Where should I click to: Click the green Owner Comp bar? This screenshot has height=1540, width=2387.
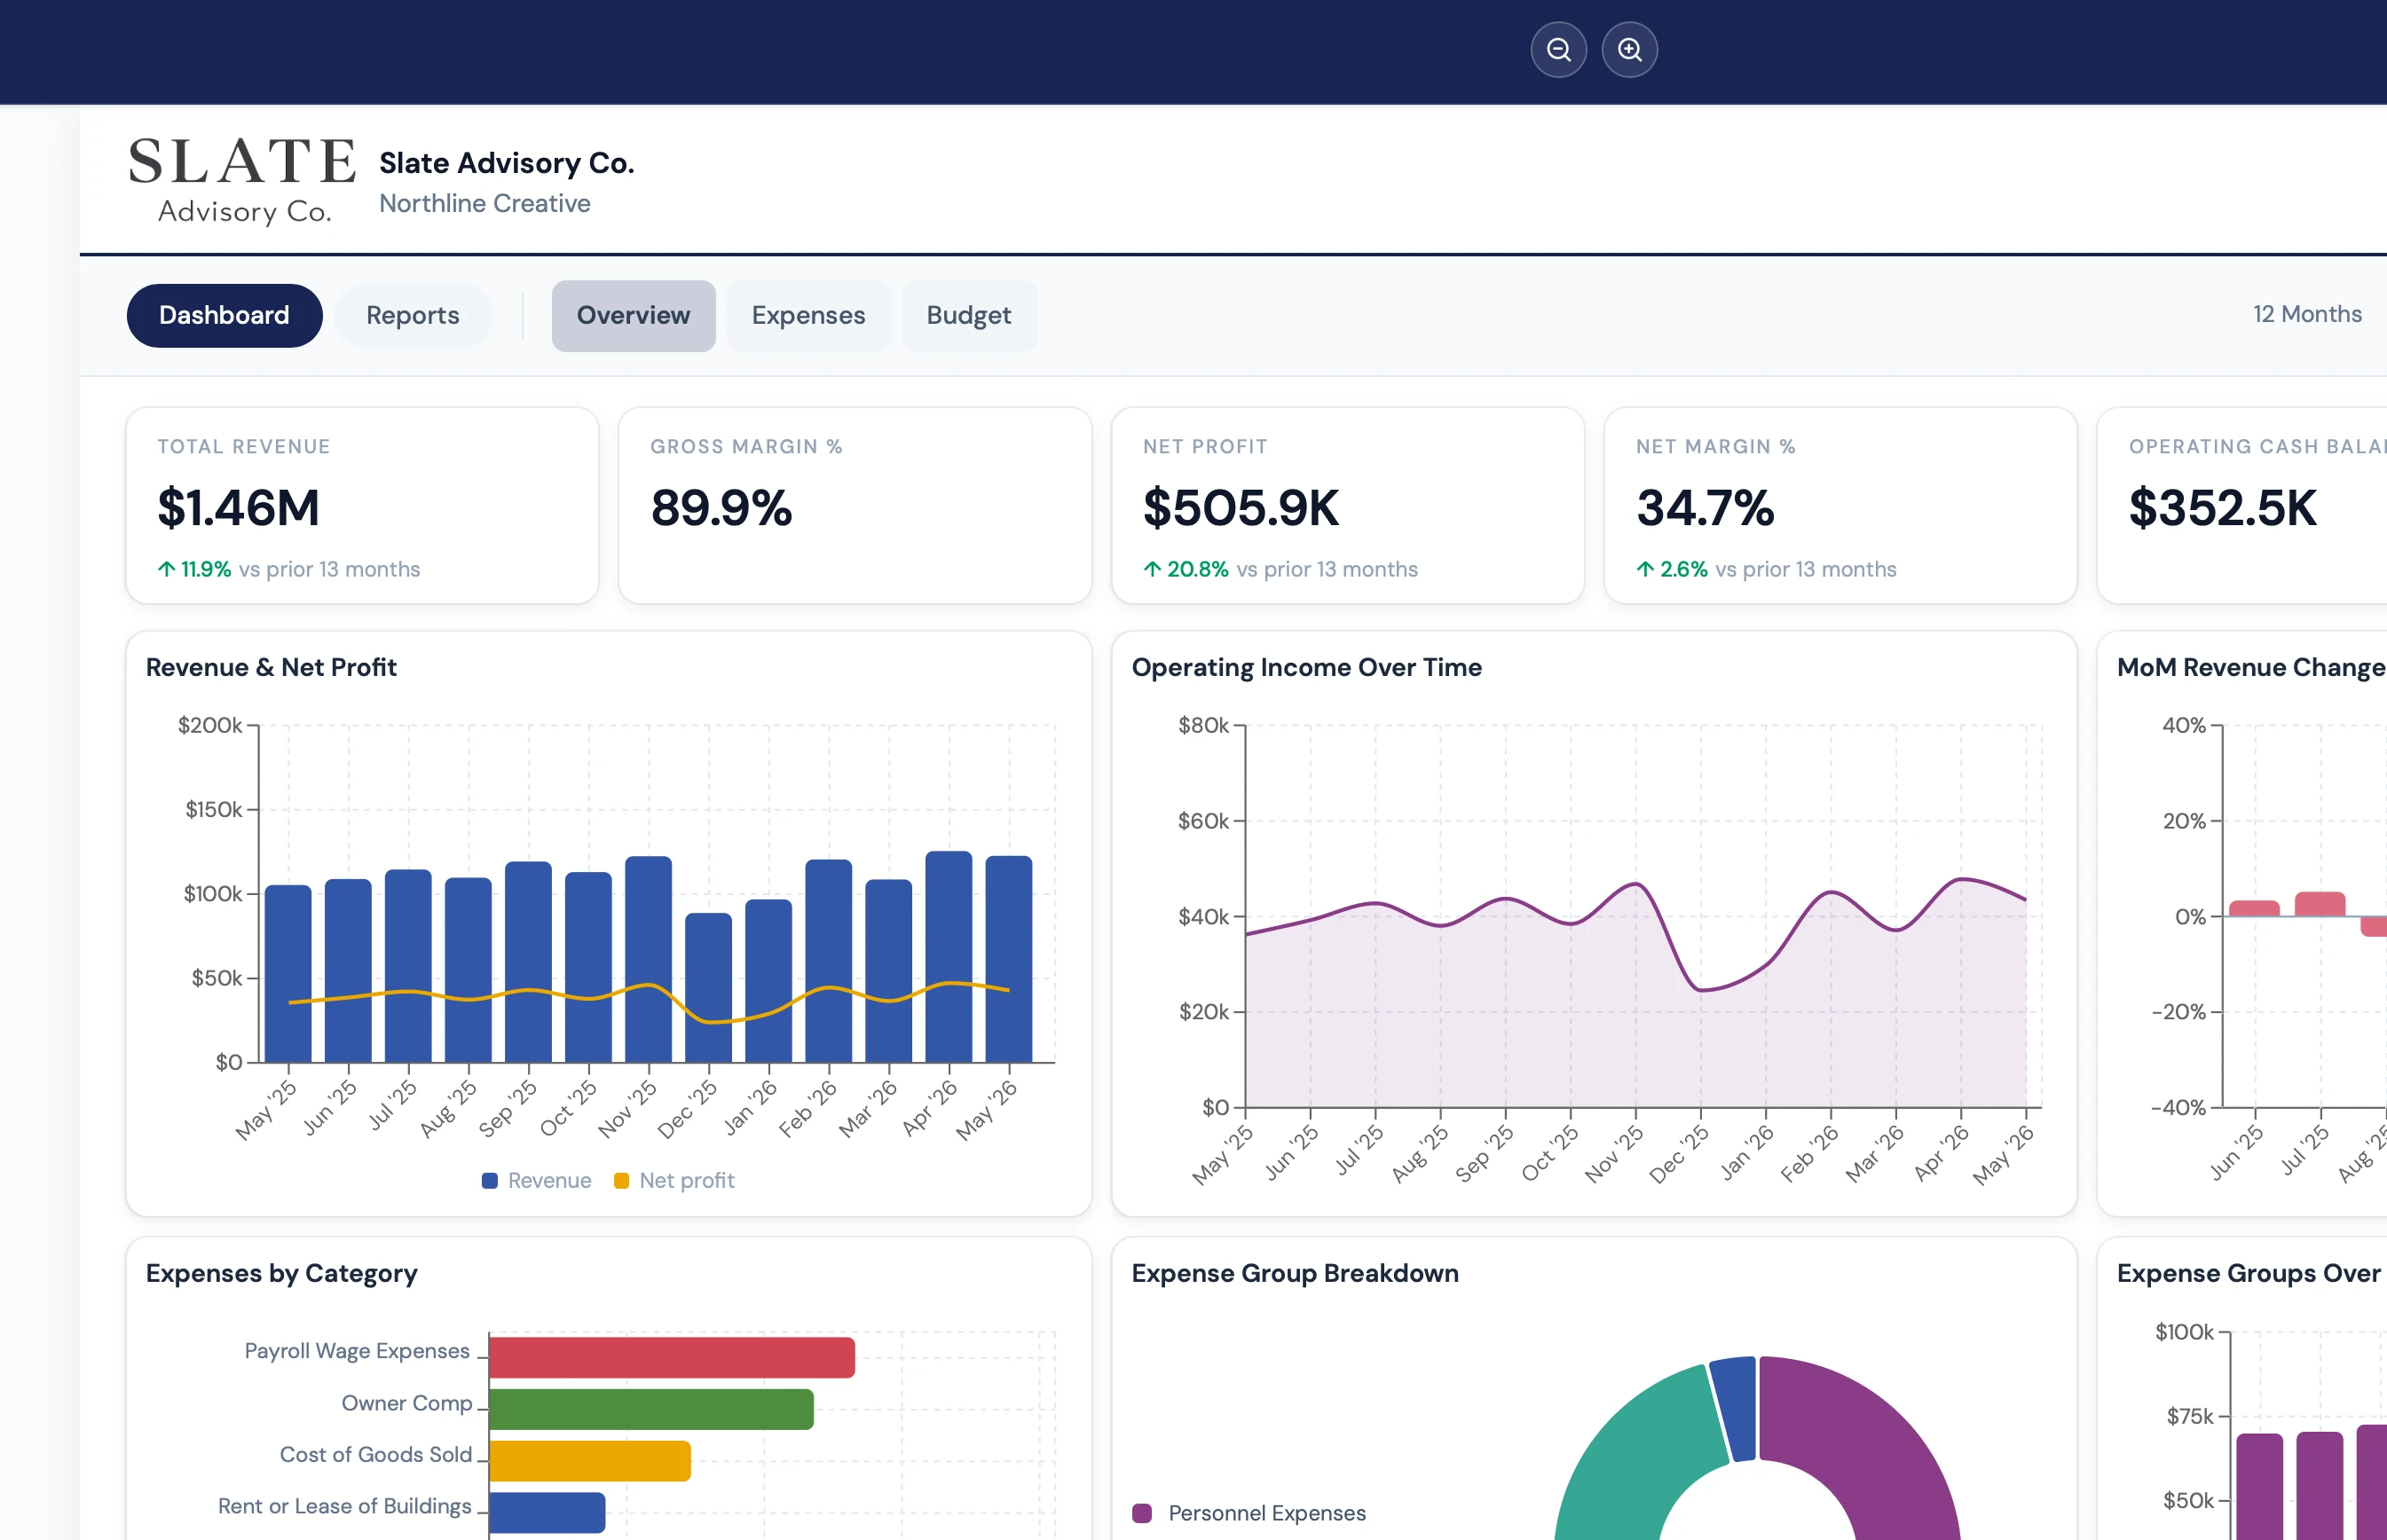tap(651, 1409)
